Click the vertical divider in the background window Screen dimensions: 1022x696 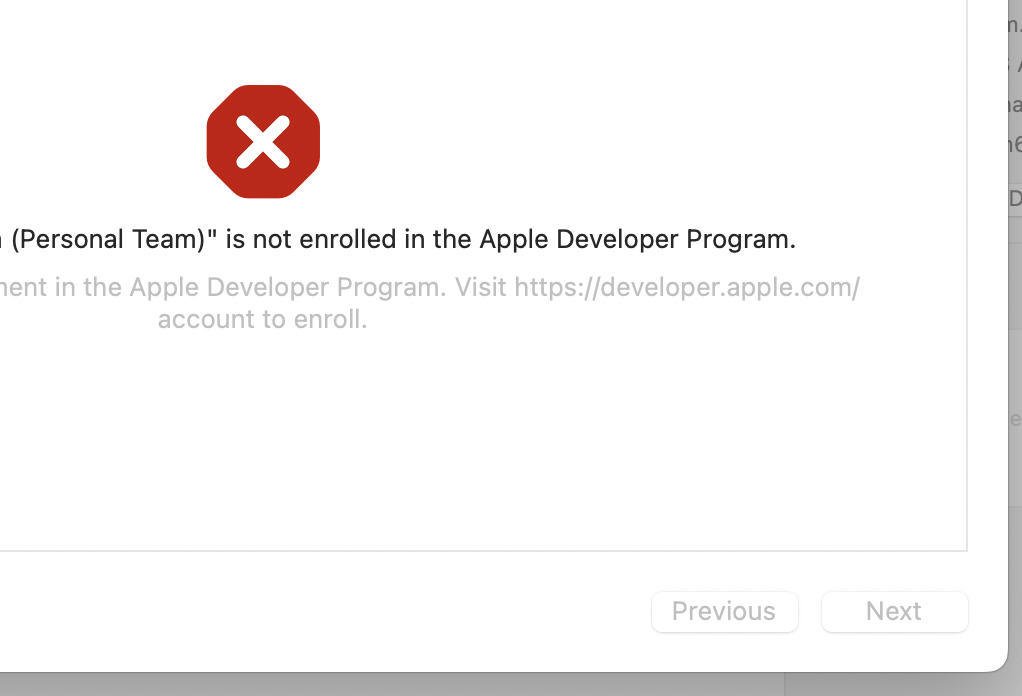pos(785,684)
